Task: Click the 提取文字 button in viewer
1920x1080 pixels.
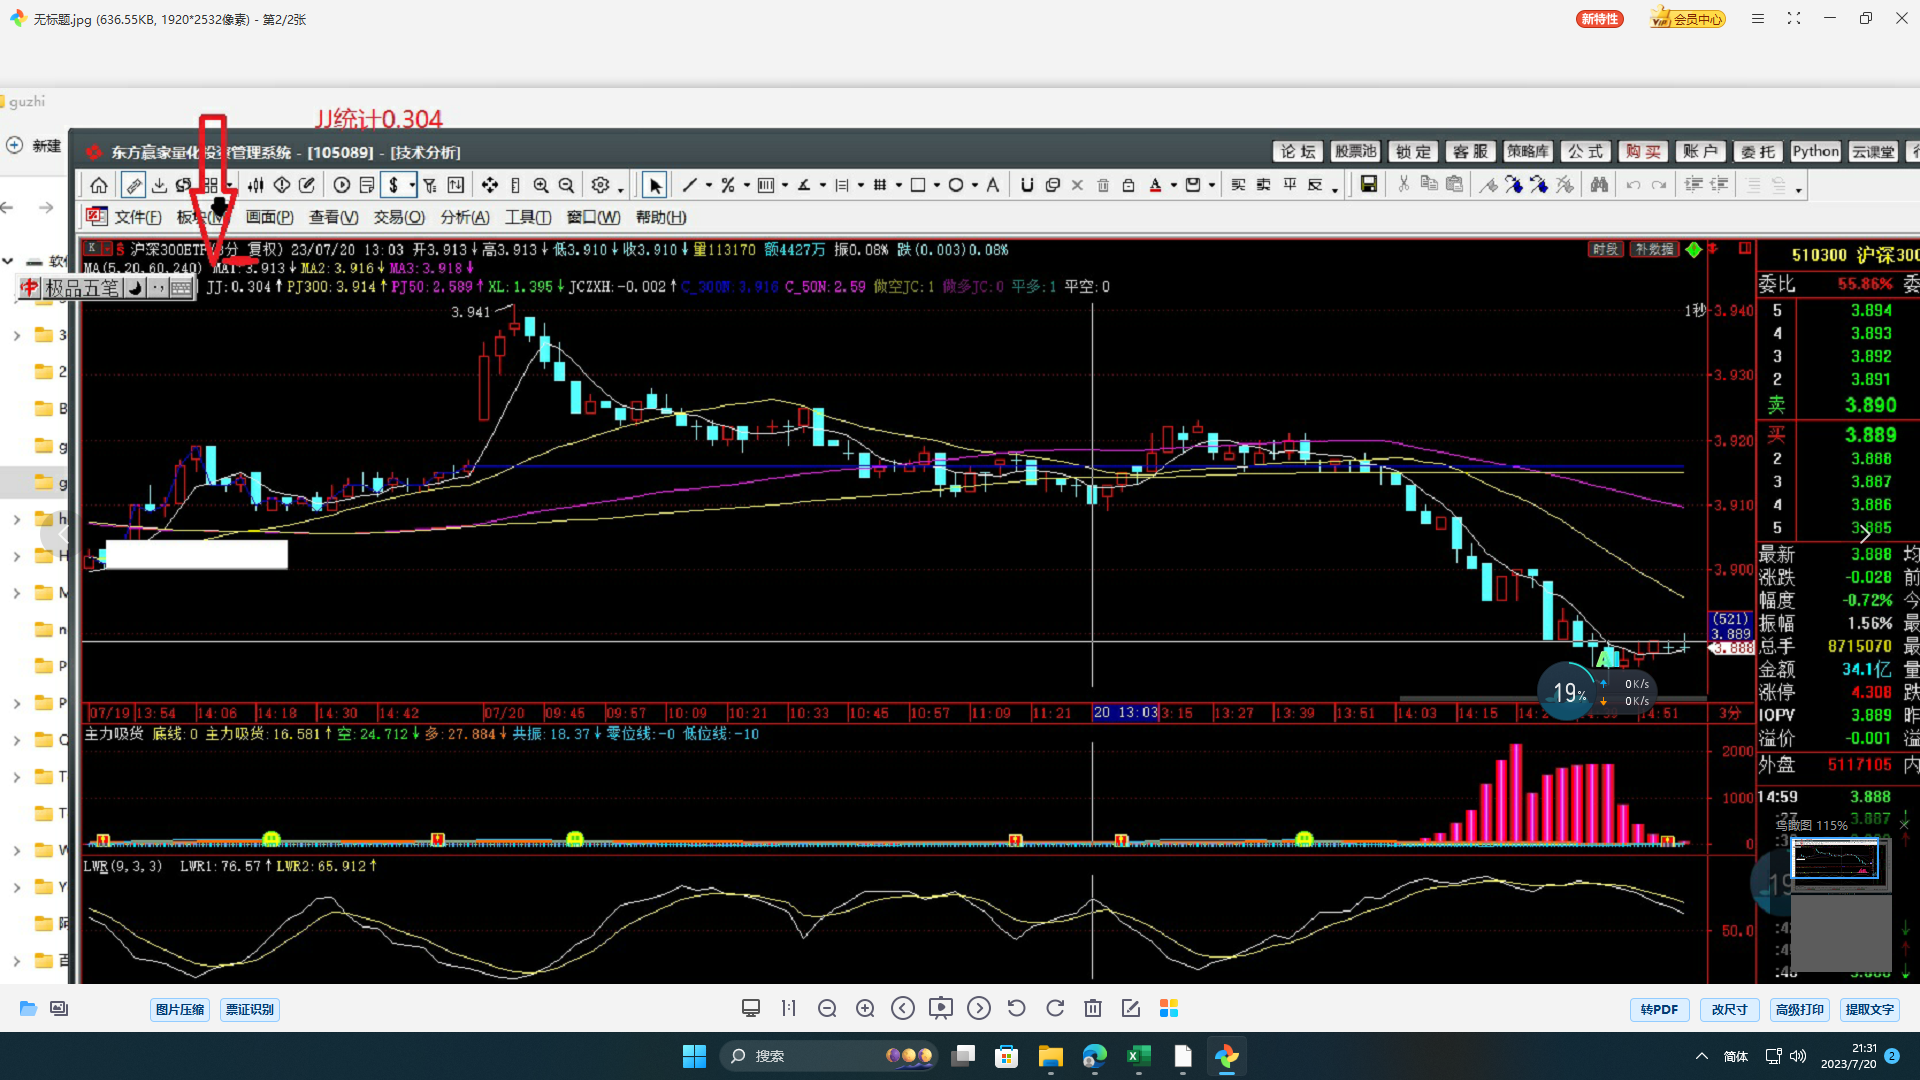Action: pyautogui.click(x=1870, y=1009)
